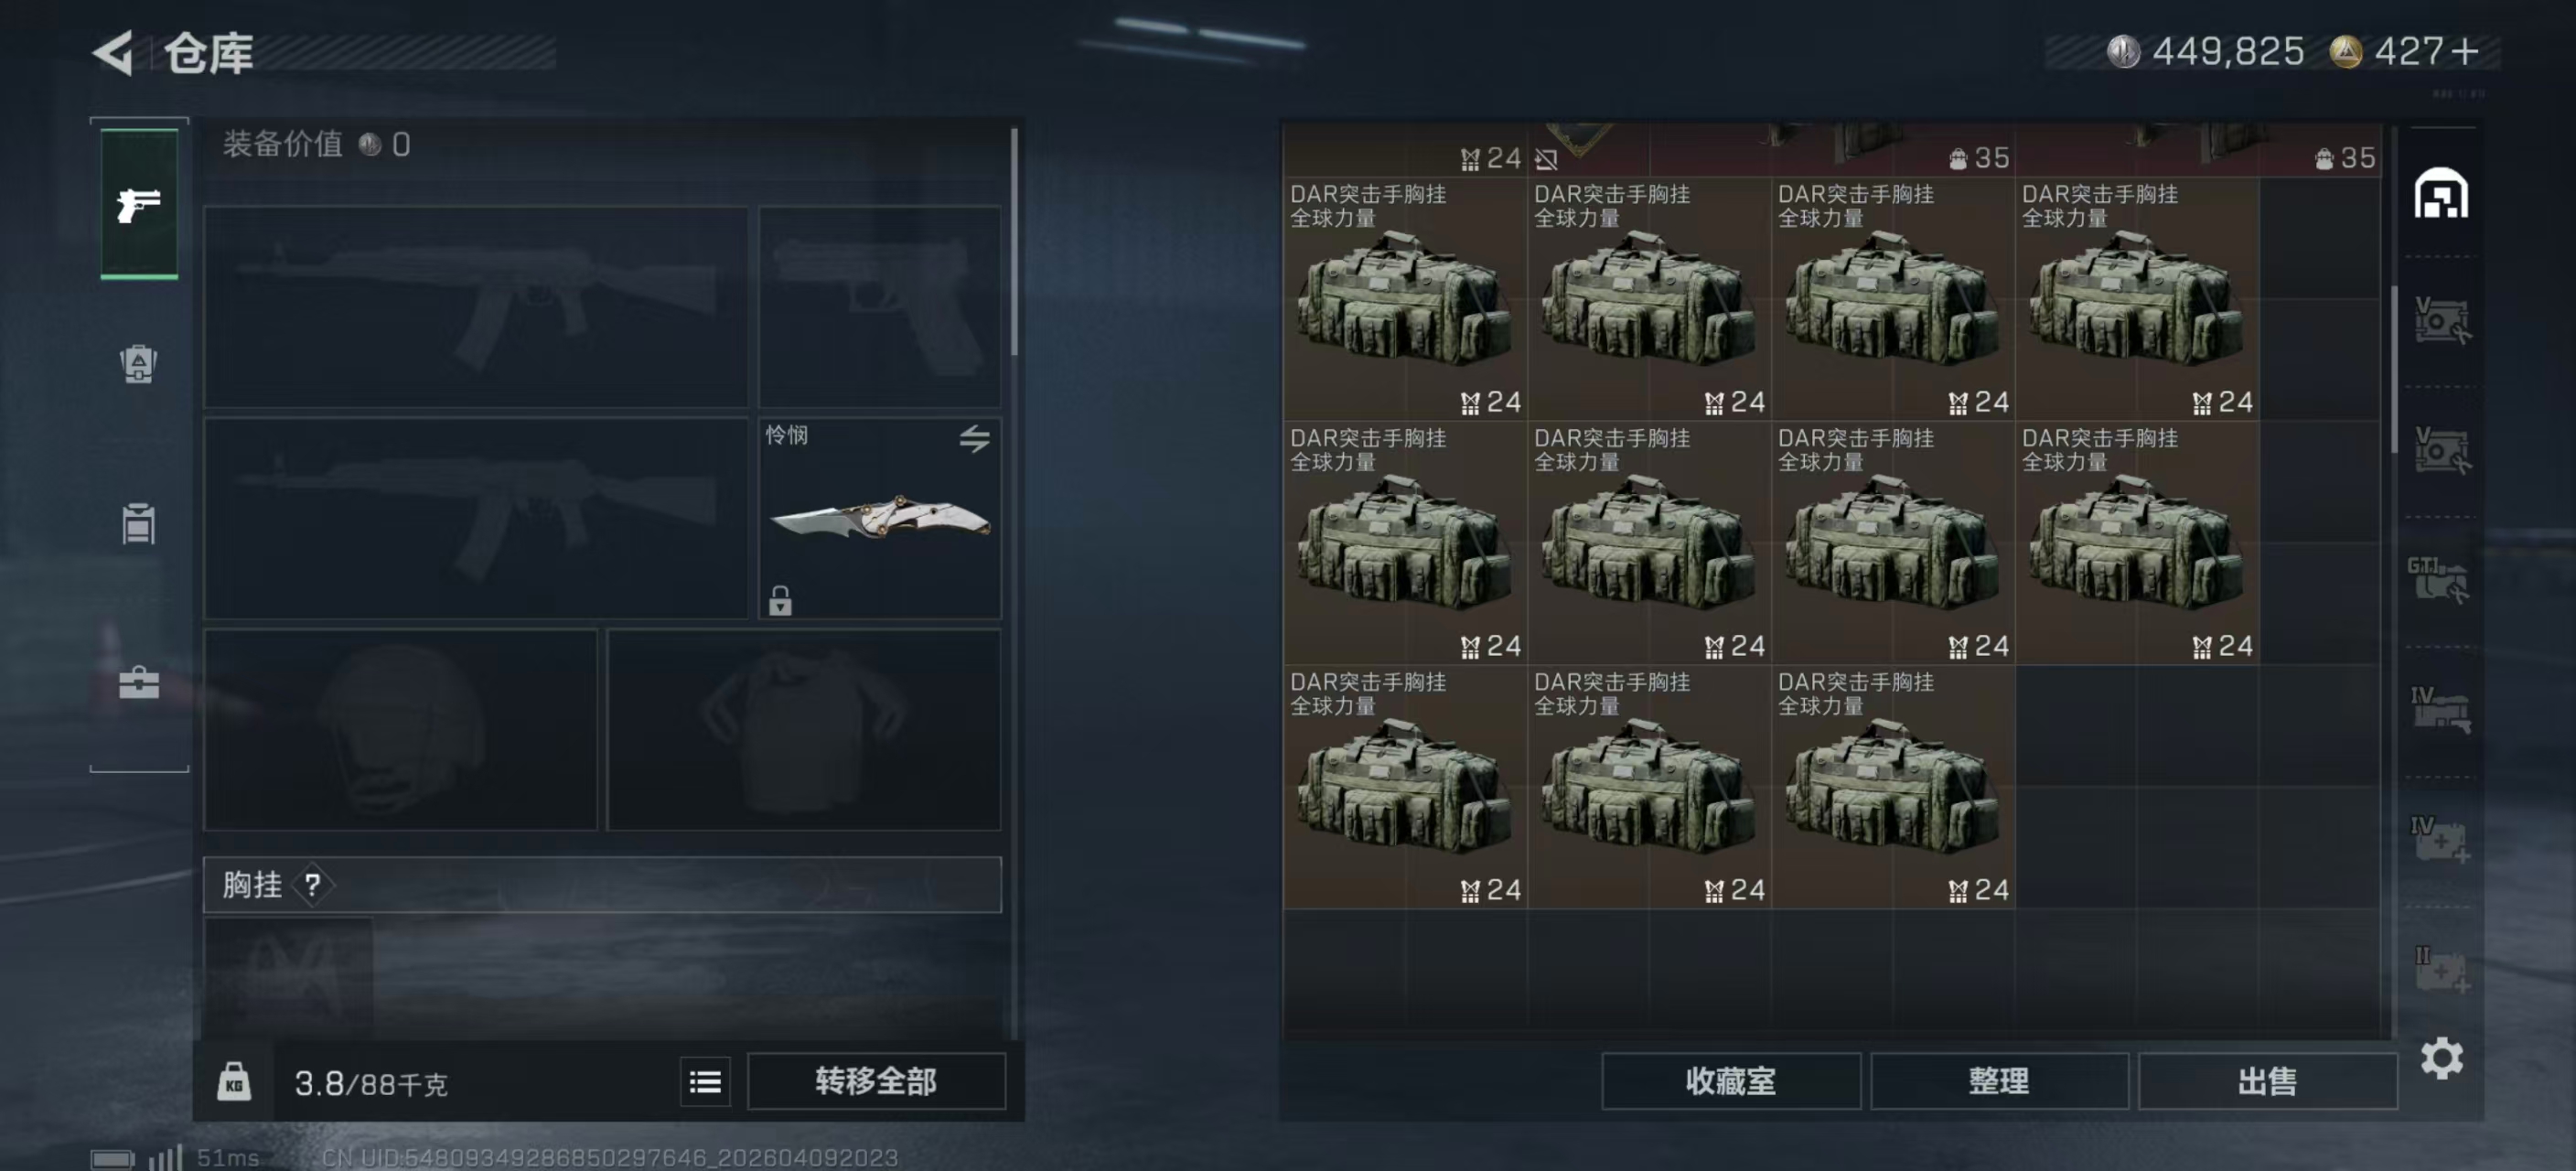Click the 胸挂 question mark help icon

[313, 884]
